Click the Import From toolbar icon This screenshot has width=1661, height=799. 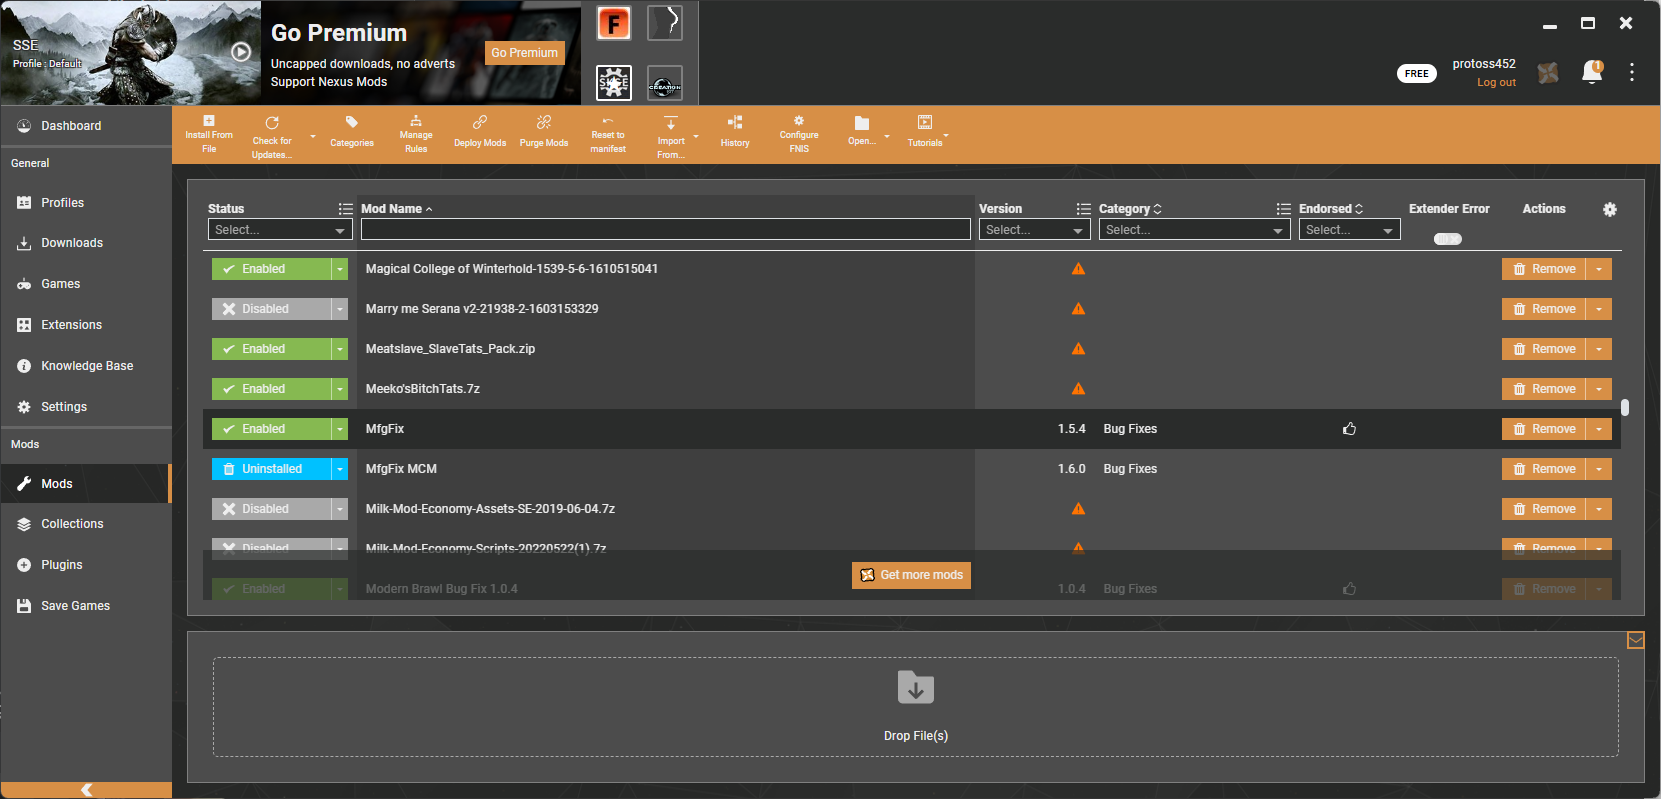tap(671, 136)
